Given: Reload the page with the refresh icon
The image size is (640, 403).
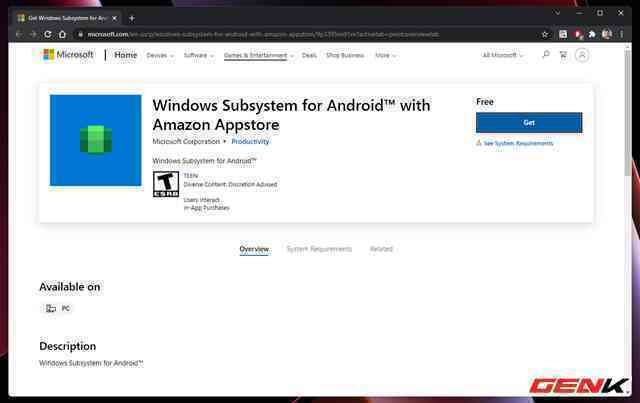Looking at the screenshot, I should tap(48, 34).
